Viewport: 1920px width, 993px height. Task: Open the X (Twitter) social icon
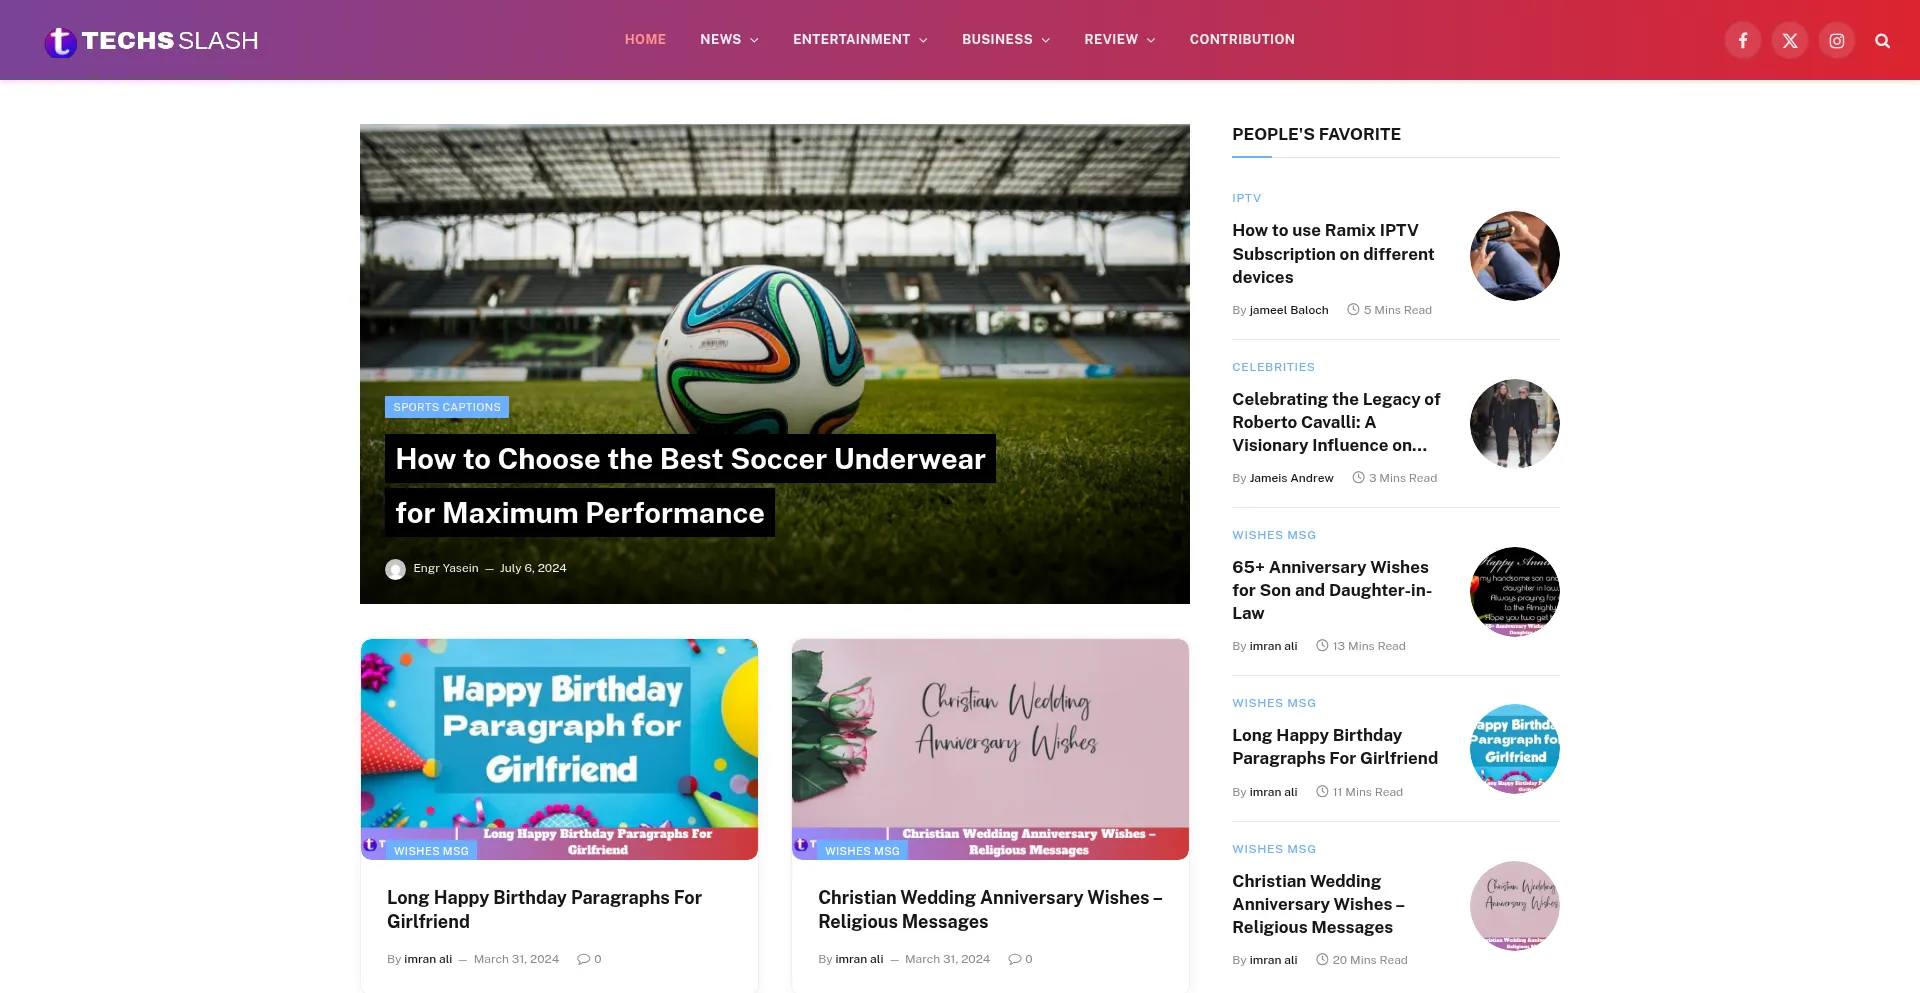point(1790,41)
